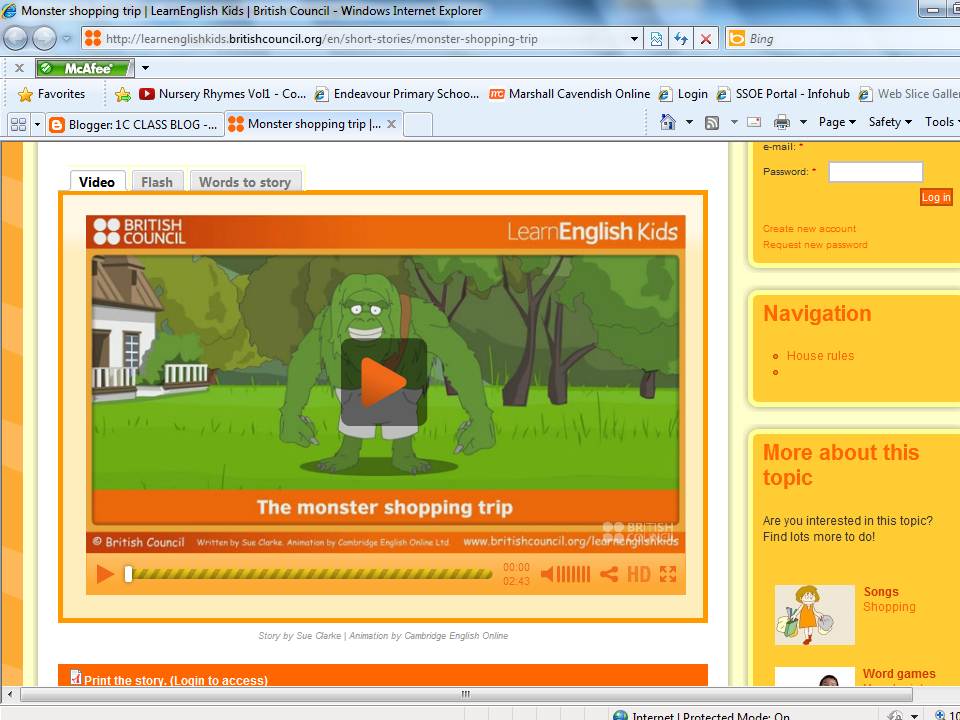Open Nursery Rhymes Vol1 favorite link
The height and width of the screenshot is (720, 960).
click(223, 94)
